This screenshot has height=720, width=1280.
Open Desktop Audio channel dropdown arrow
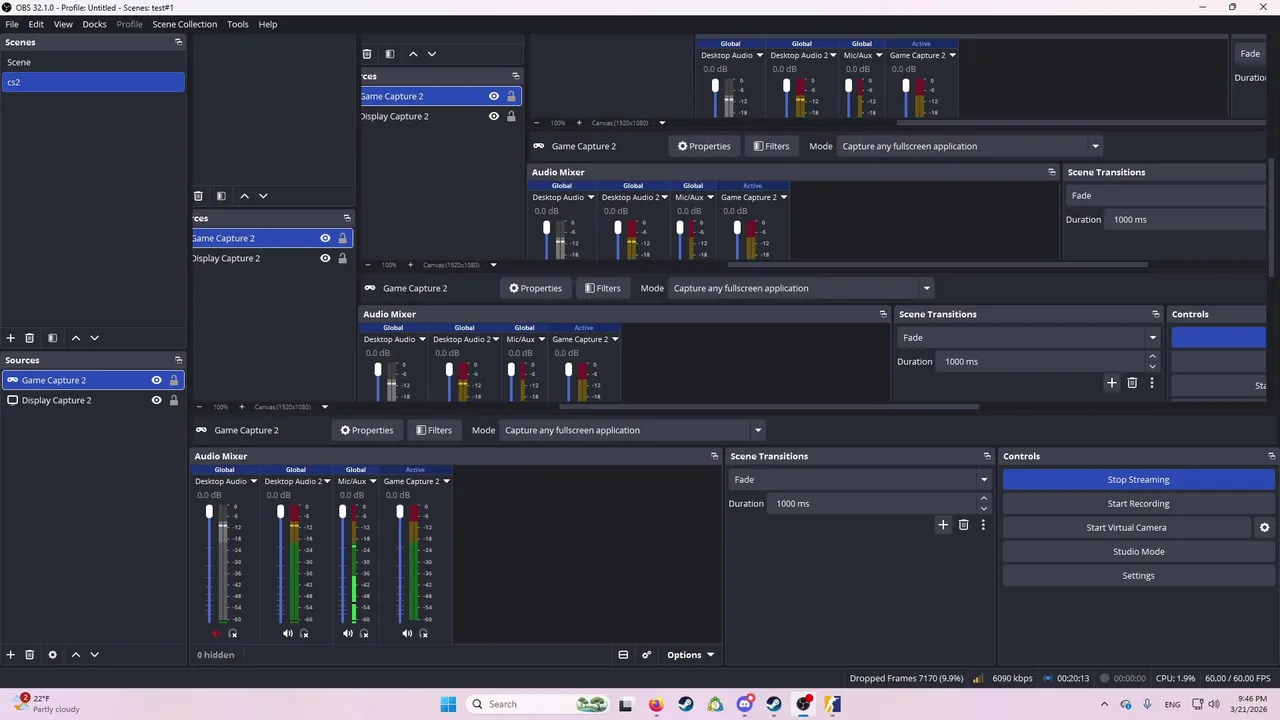(x=254, y=481)
